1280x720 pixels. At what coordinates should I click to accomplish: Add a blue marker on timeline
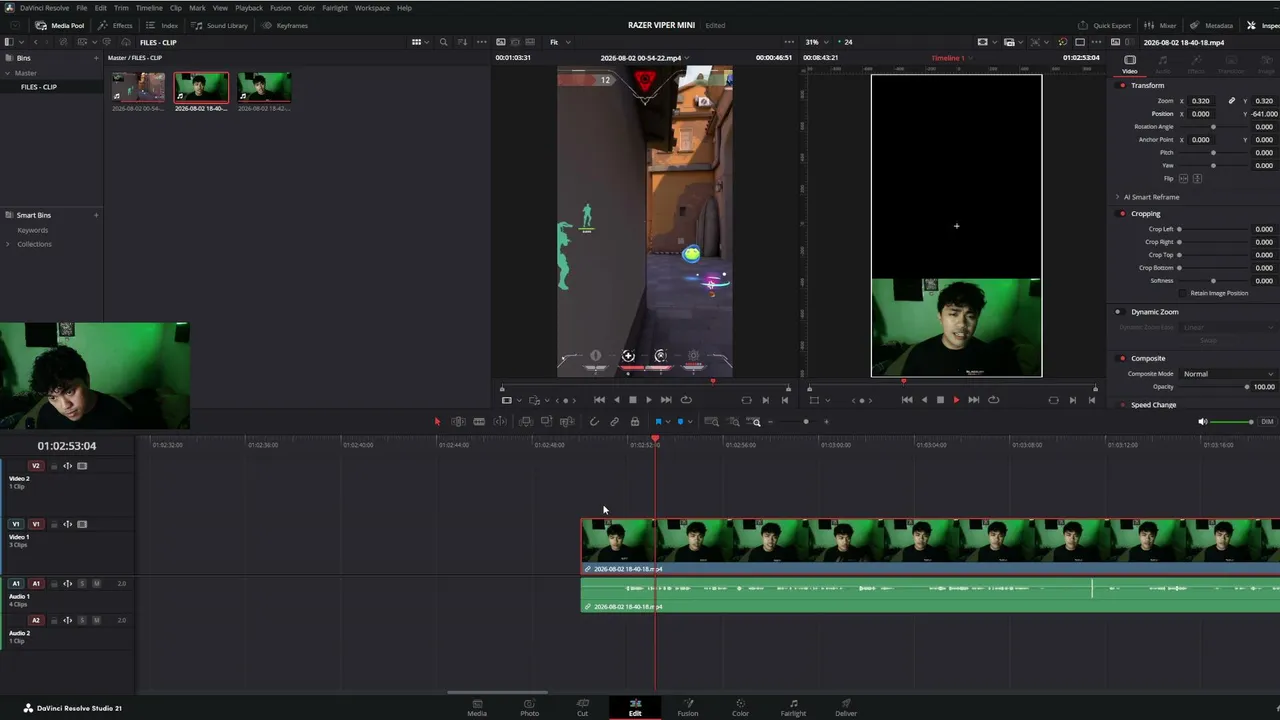pos(680,422)
